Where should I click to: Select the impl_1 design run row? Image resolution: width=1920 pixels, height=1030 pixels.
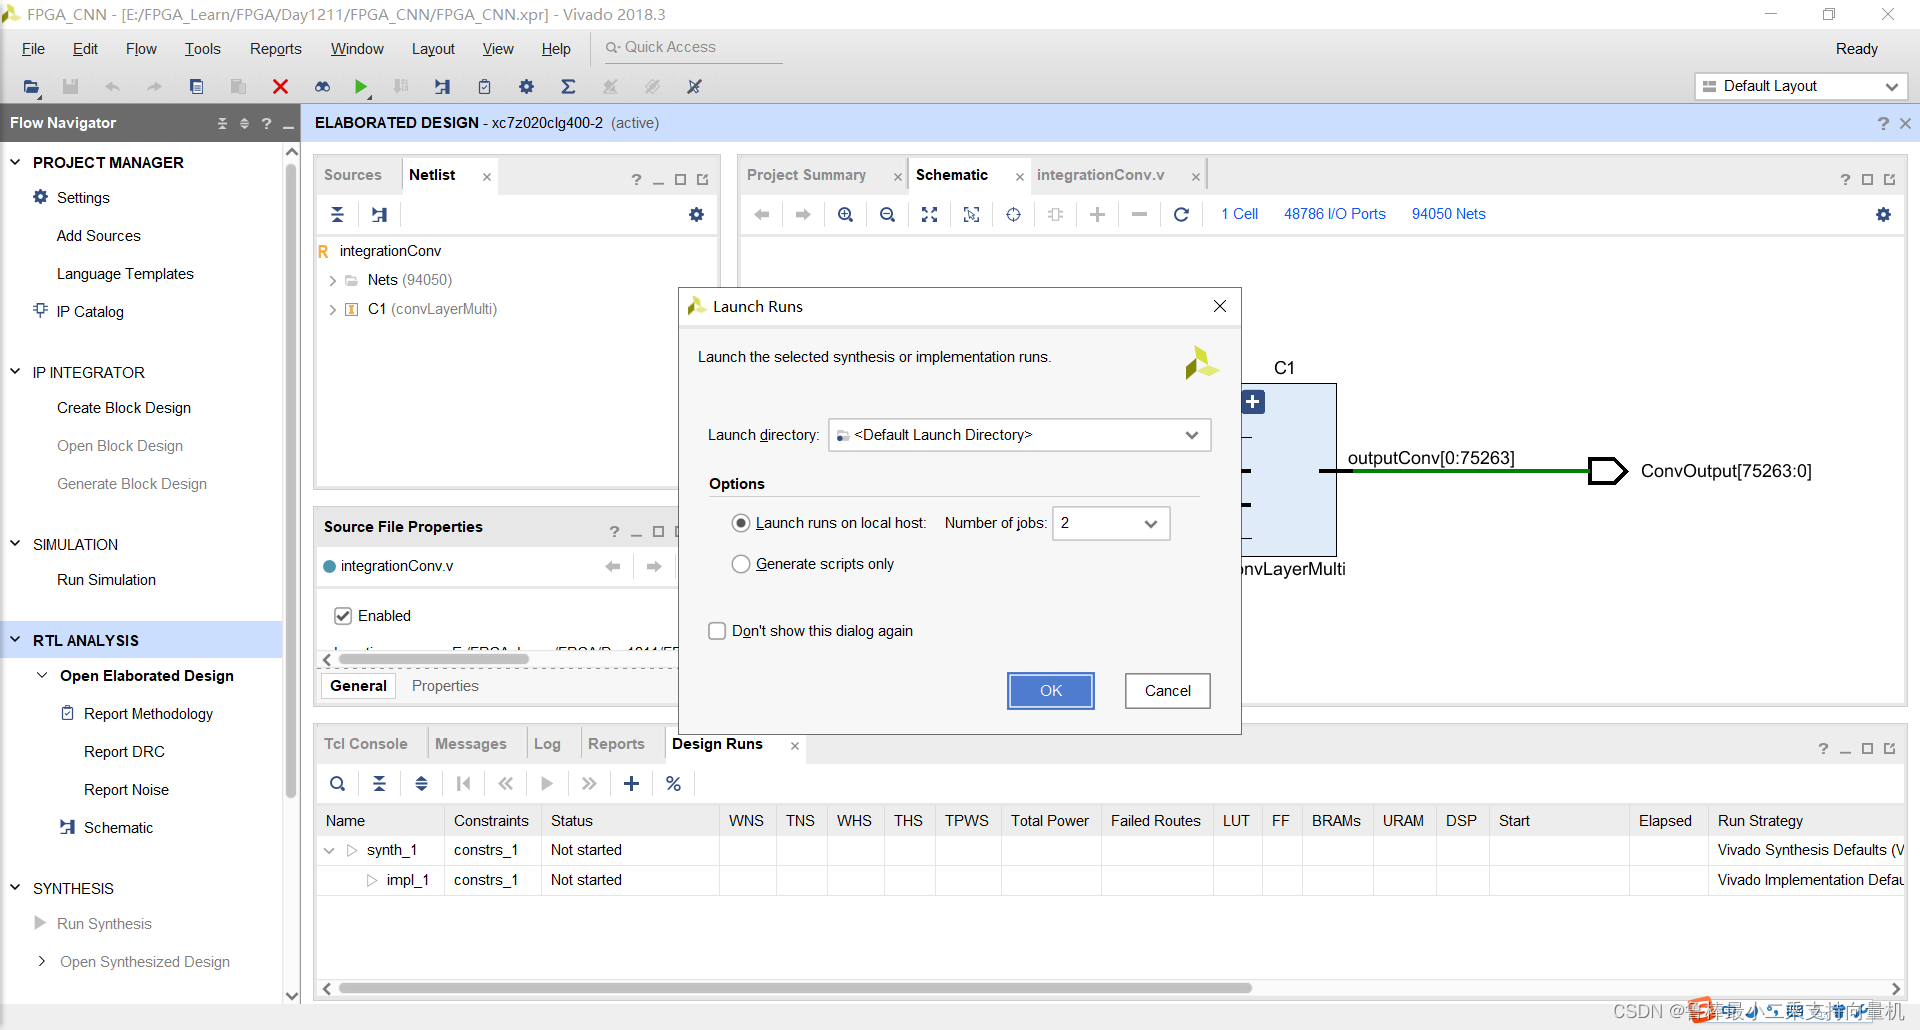coord(1110,880)
